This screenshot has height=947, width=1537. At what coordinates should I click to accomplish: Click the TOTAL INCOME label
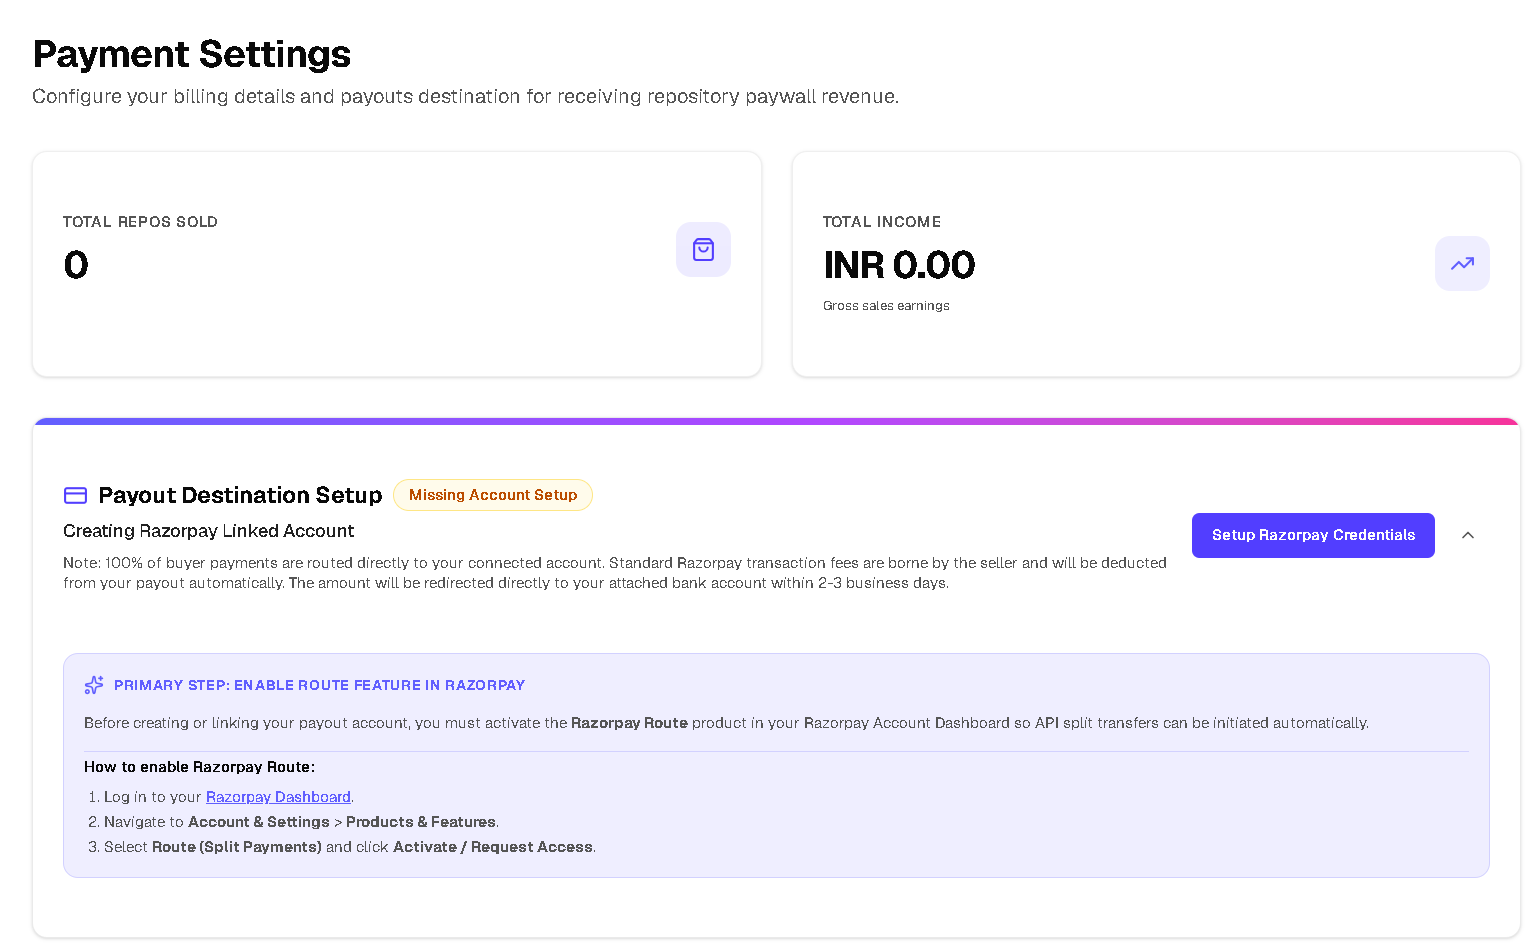882,222
